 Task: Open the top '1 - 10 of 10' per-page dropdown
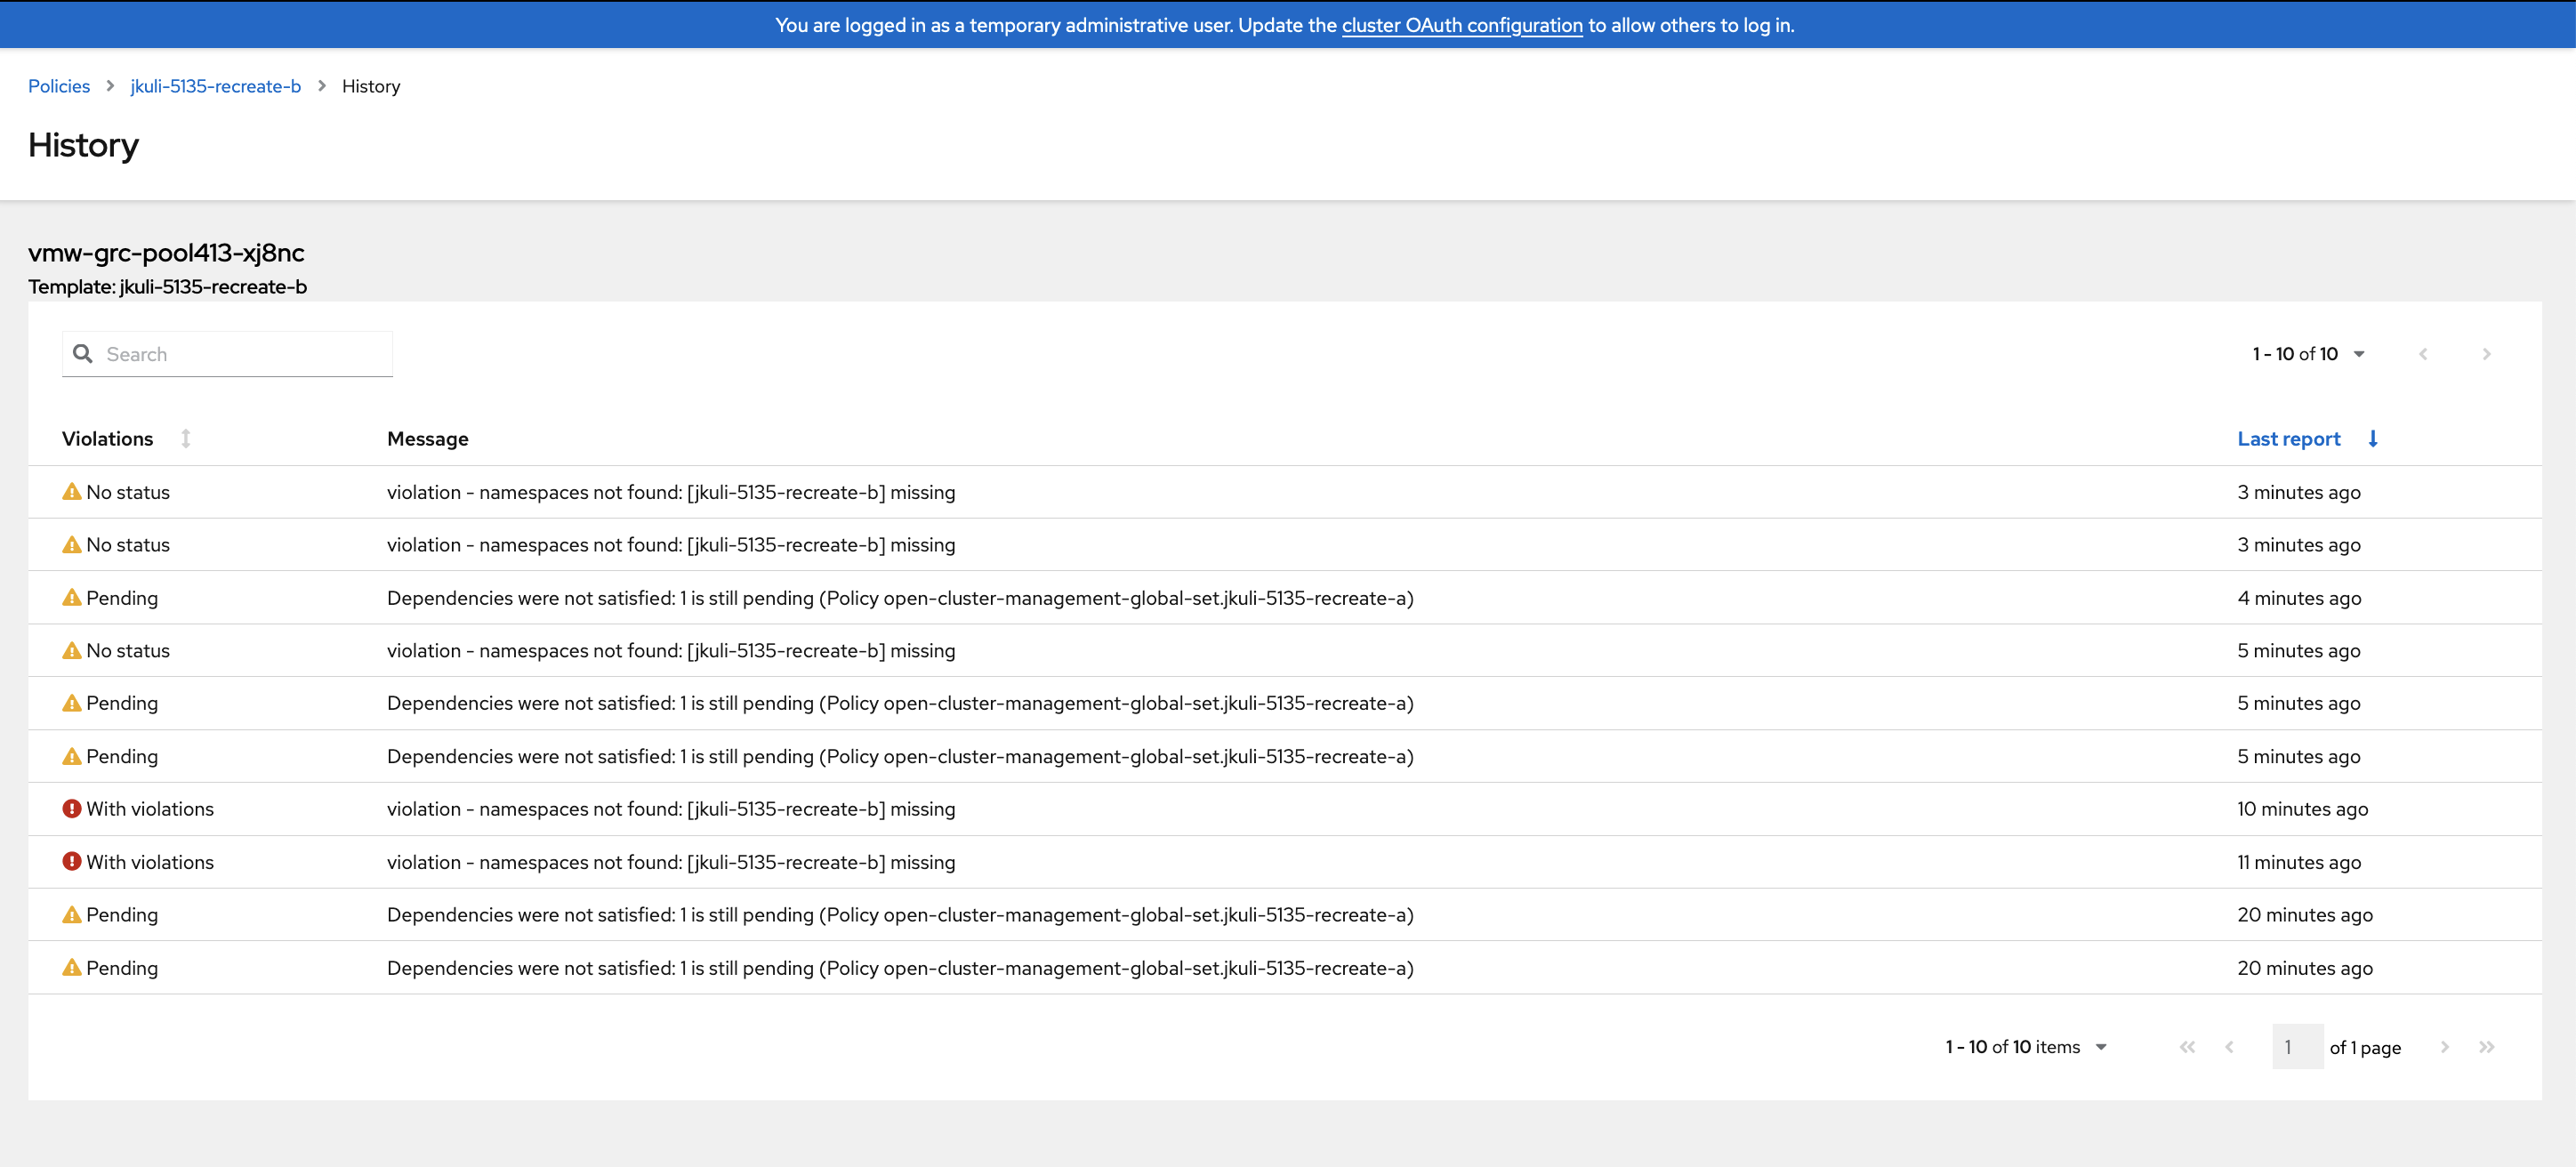(2308, 354)
